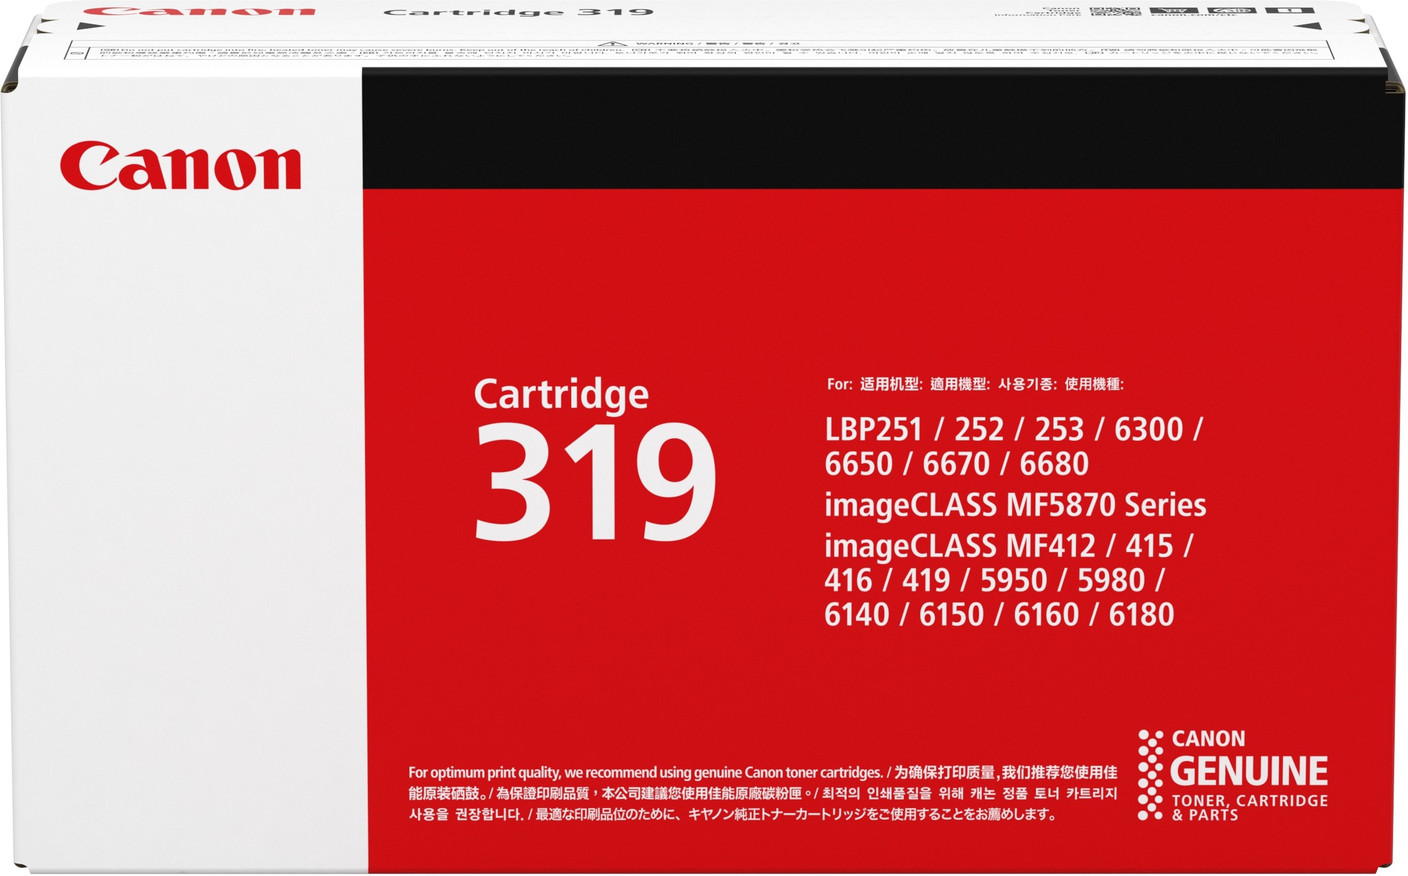Click the "Cartridge 319" text on top flap
1408x876 pixels.
click(x=518, y=12)
